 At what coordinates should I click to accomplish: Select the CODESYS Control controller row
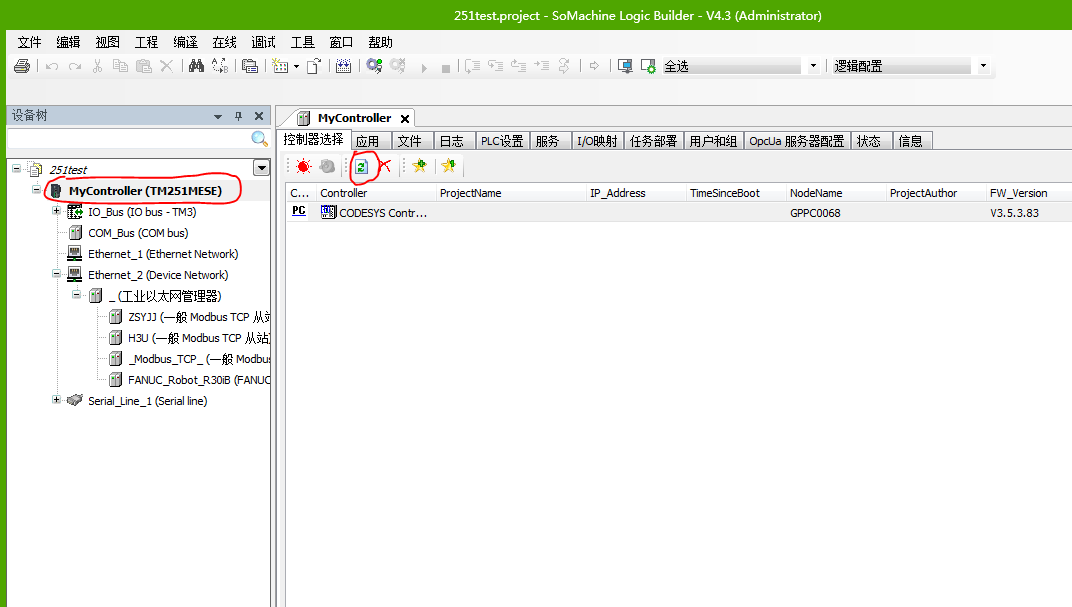pos(375,212)
